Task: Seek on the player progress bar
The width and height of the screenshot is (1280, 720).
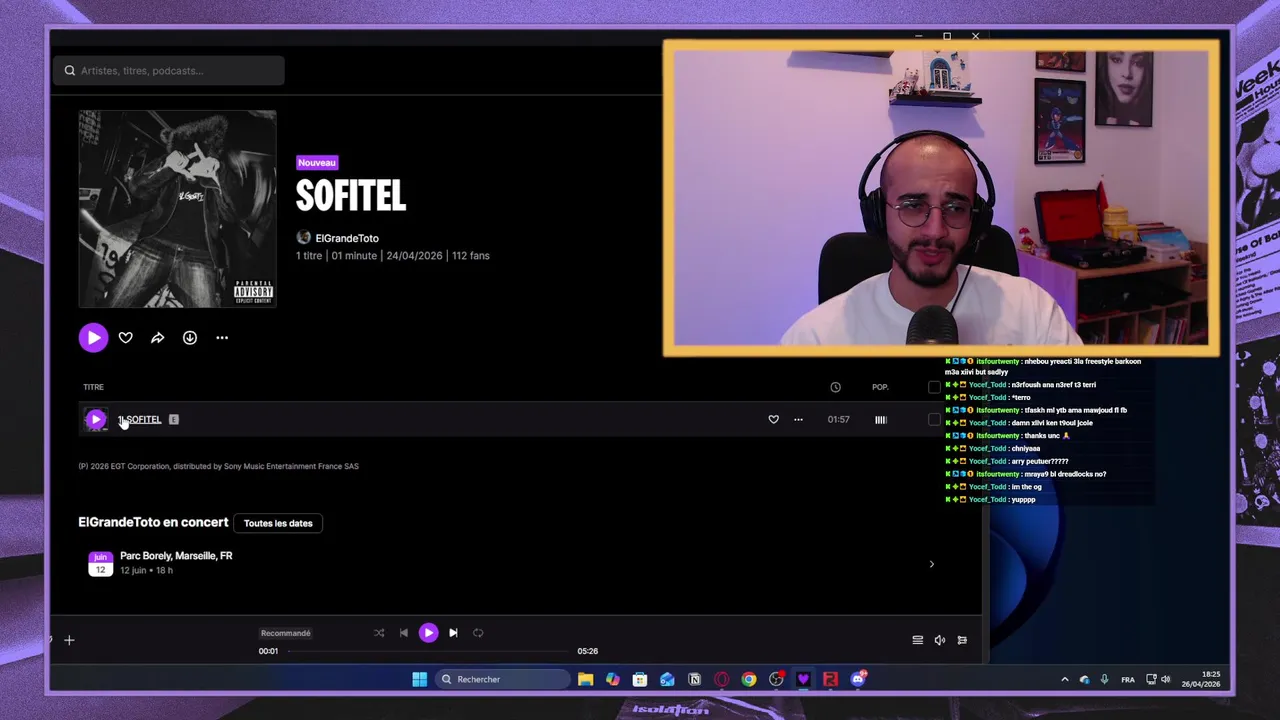Action: pos(428,651)
